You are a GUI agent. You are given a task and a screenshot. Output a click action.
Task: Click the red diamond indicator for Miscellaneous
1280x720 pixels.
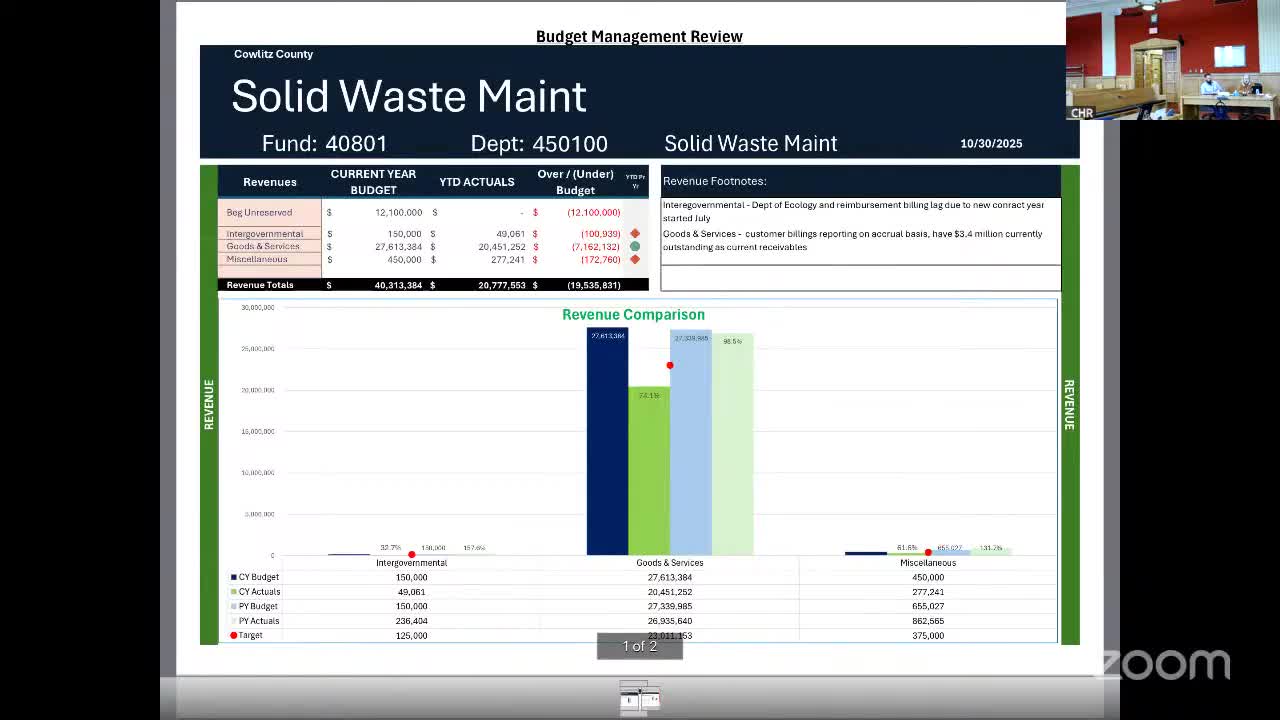point(634,259)
